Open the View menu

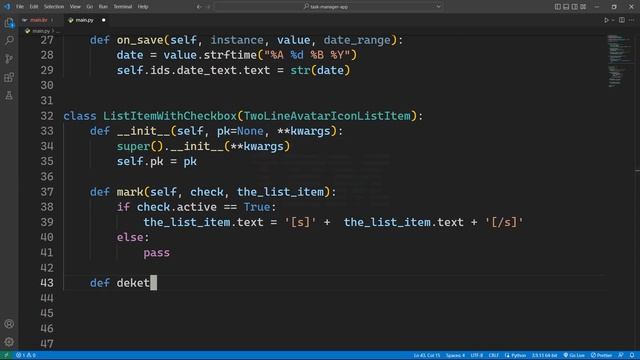(x=75, y=7)
